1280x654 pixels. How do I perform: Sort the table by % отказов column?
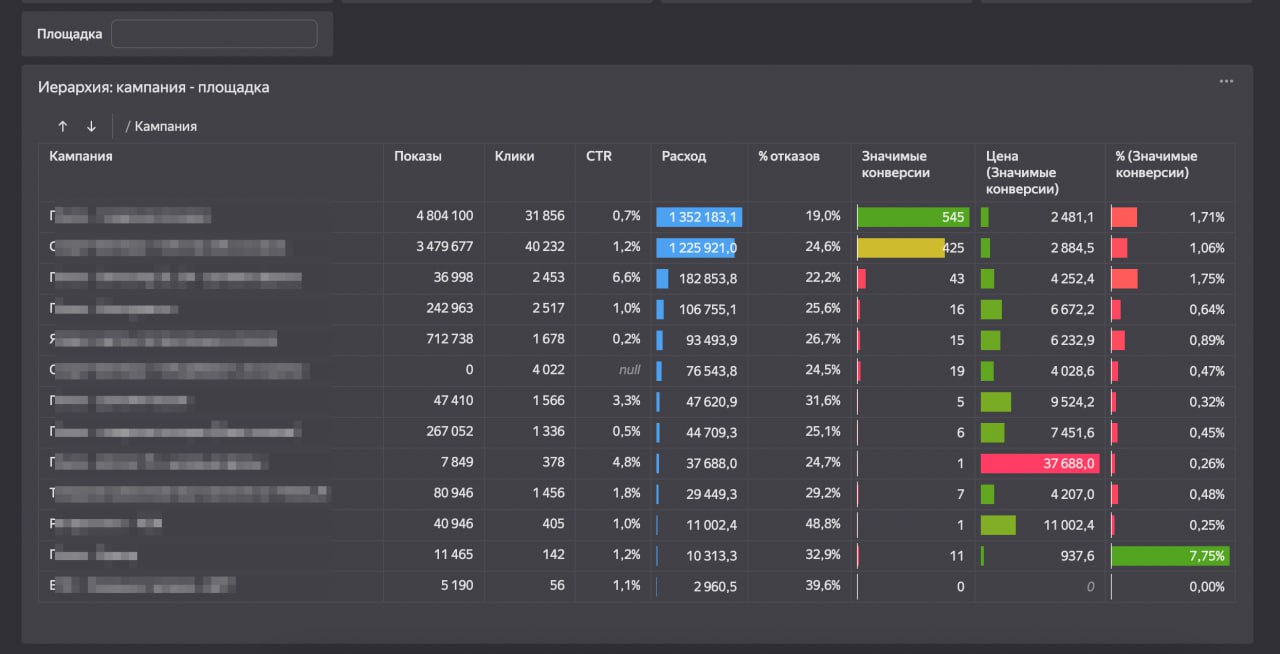[x=789, y=156]
